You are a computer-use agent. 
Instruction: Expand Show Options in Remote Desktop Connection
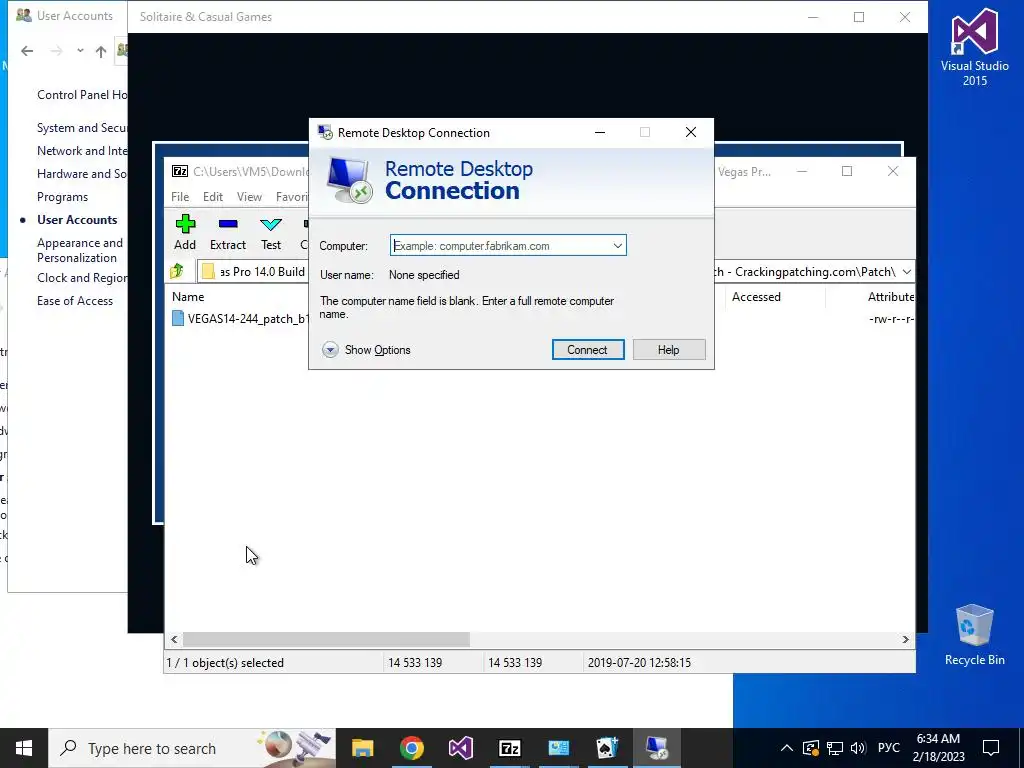[366, 350]
